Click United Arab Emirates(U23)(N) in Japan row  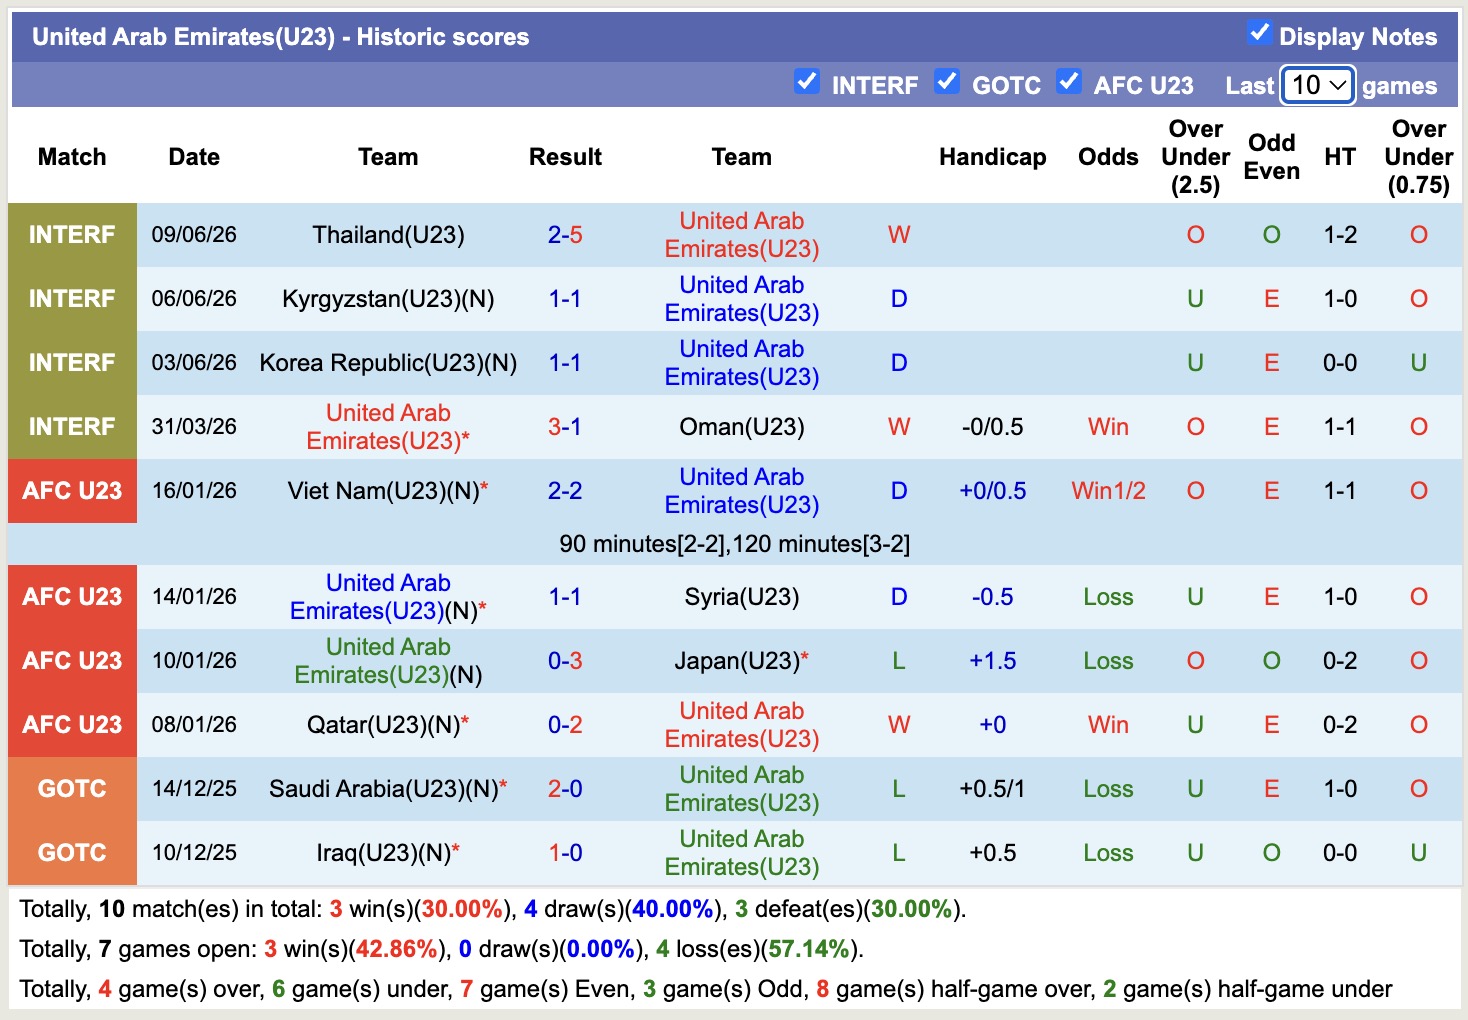388,661
